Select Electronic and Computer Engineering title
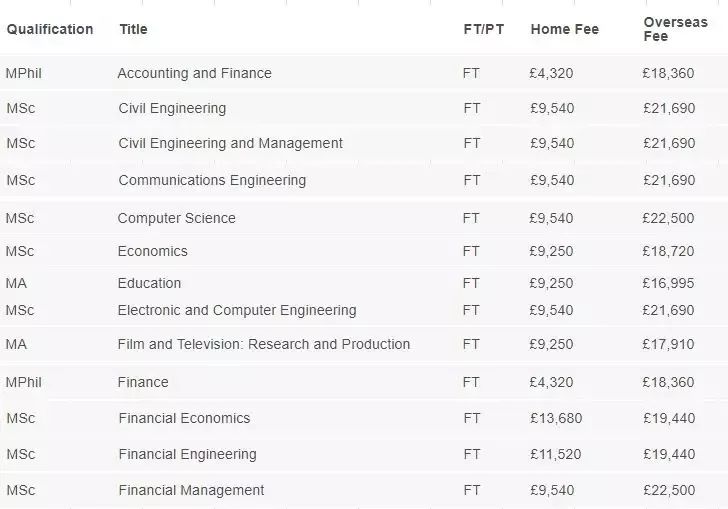This screenshot has height=509, width=728. pyautogui.click(x=237, y=310)
